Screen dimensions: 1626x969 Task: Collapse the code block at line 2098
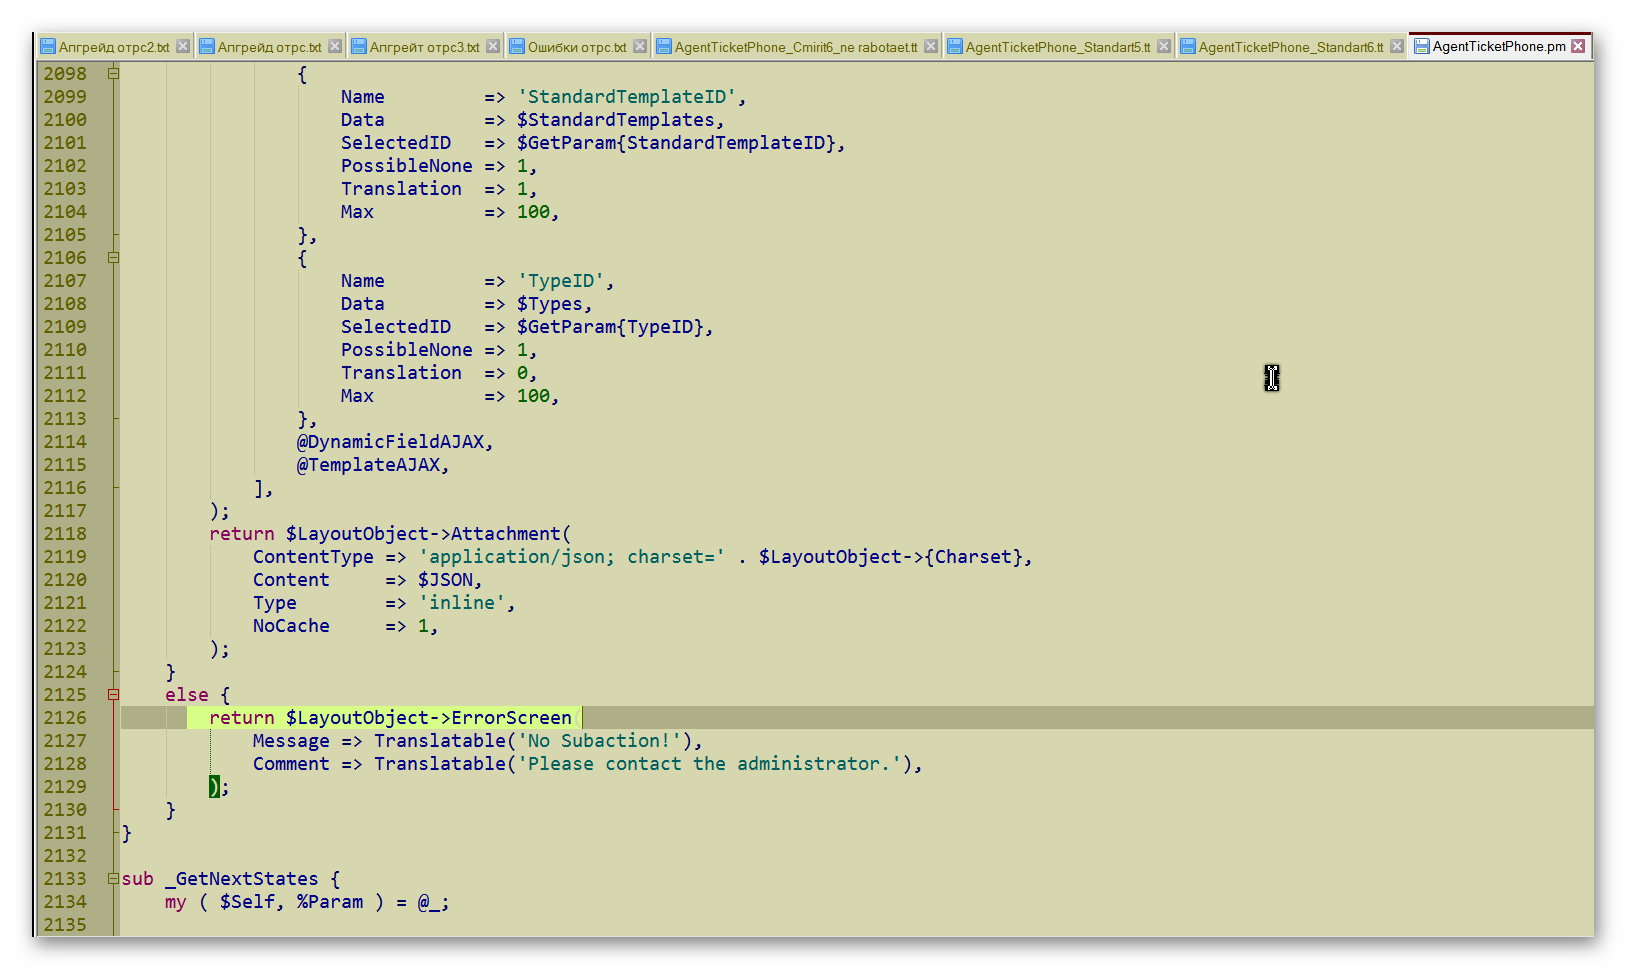click(113, 73)
